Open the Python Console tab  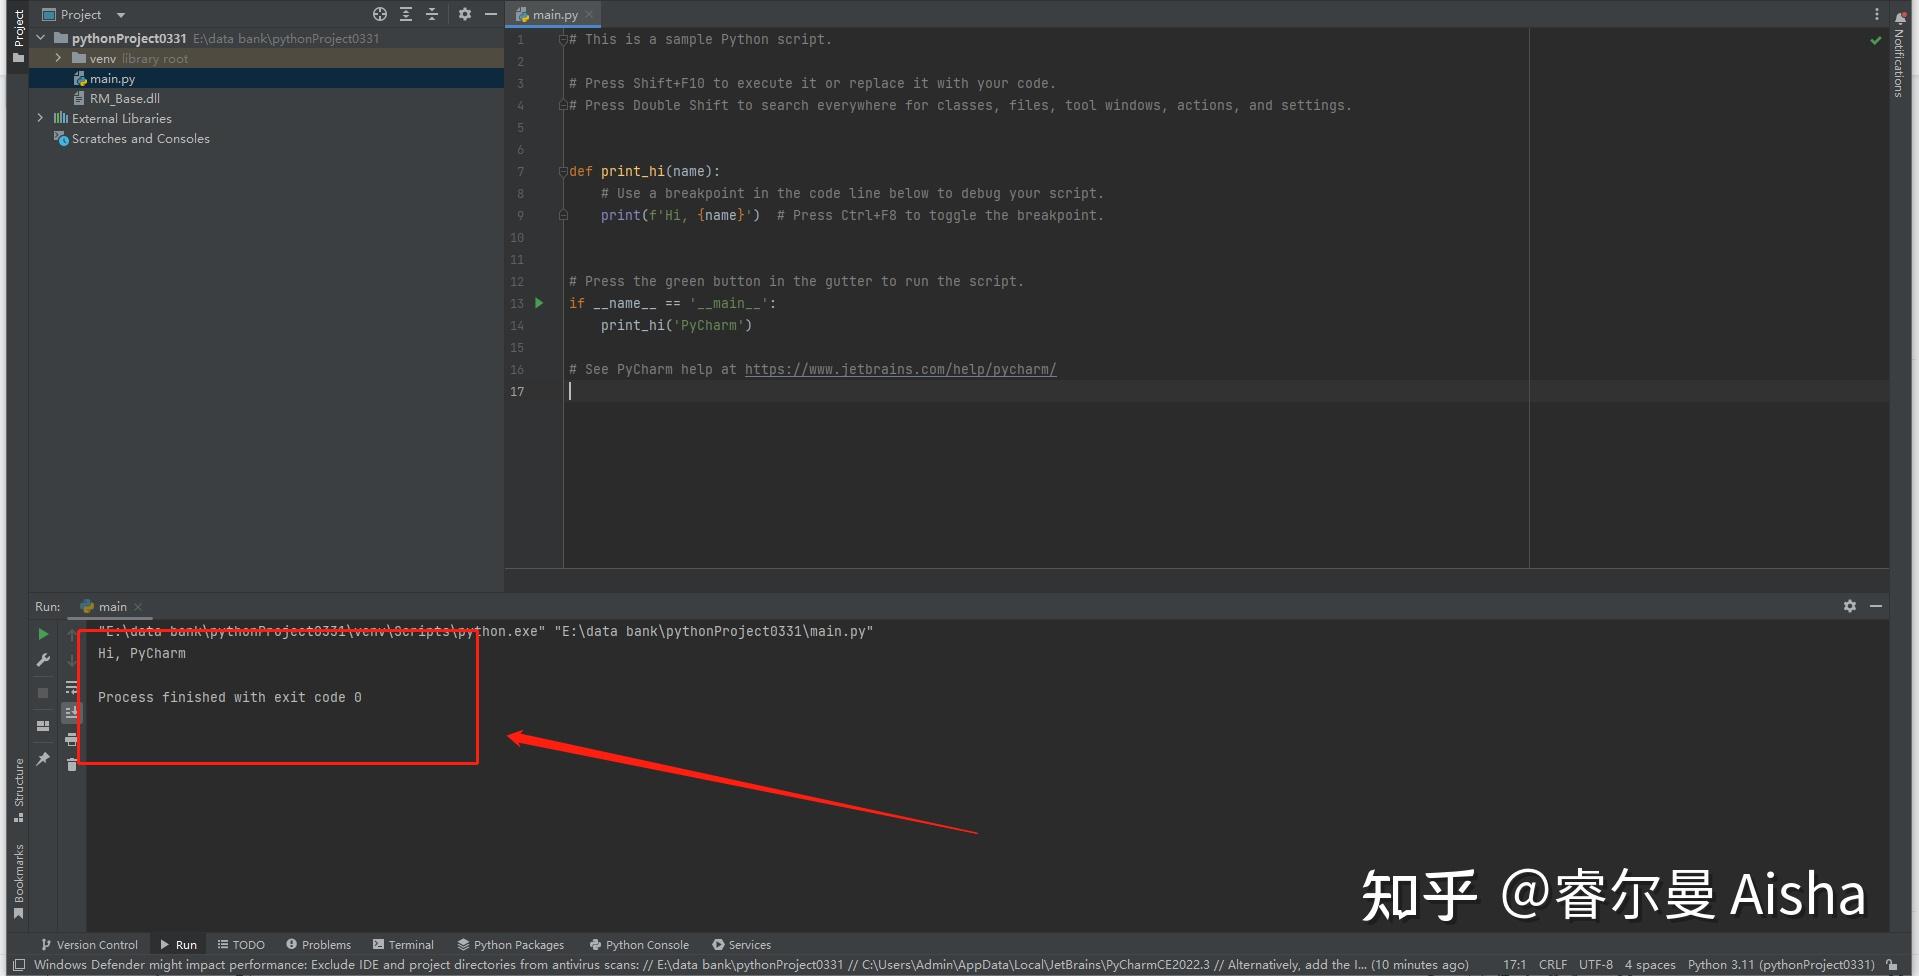tap(639, 944)
